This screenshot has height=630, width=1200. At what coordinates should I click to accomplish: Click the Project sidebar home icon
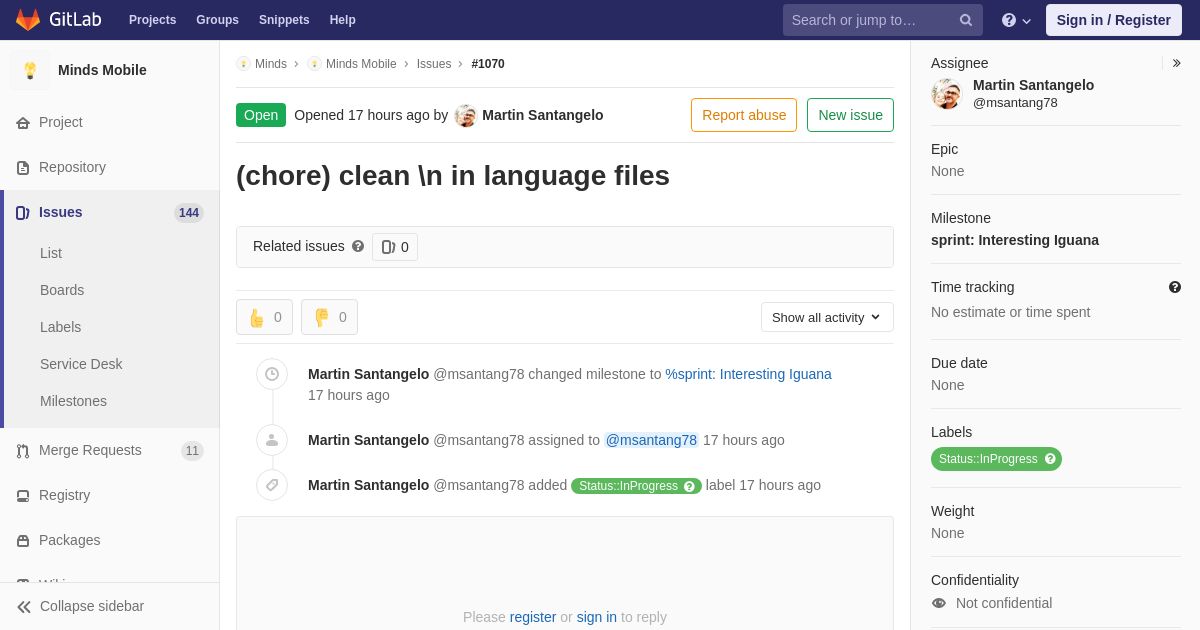point(23,122)
